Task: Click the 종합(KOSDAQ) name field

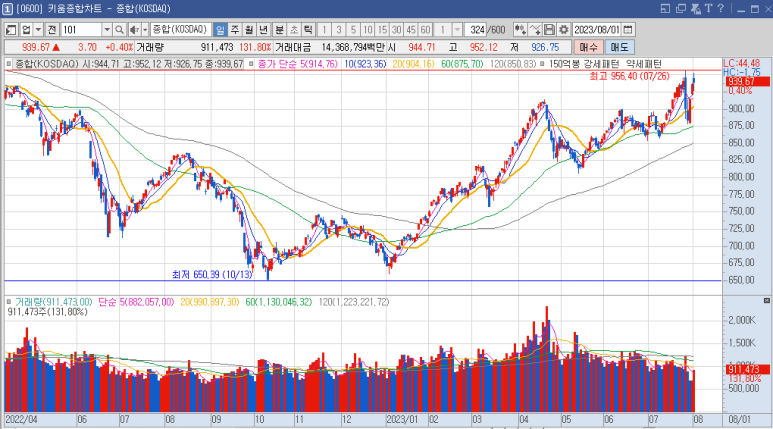Action: (x=180, y=30)
